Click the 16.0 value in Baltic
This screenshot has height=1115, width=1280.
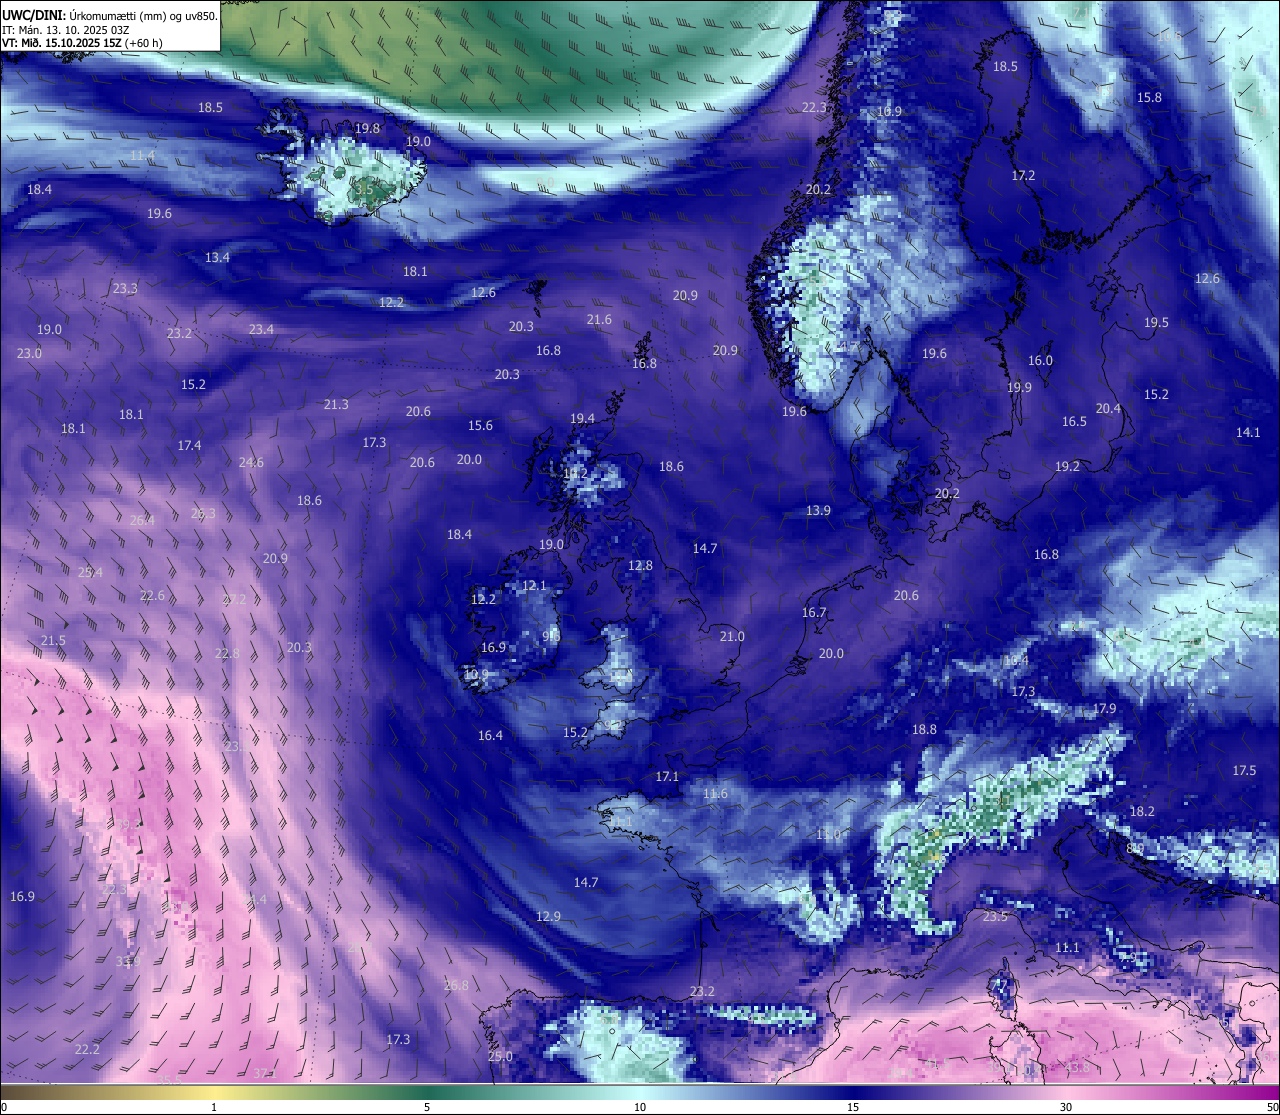tap(1040, 361)
